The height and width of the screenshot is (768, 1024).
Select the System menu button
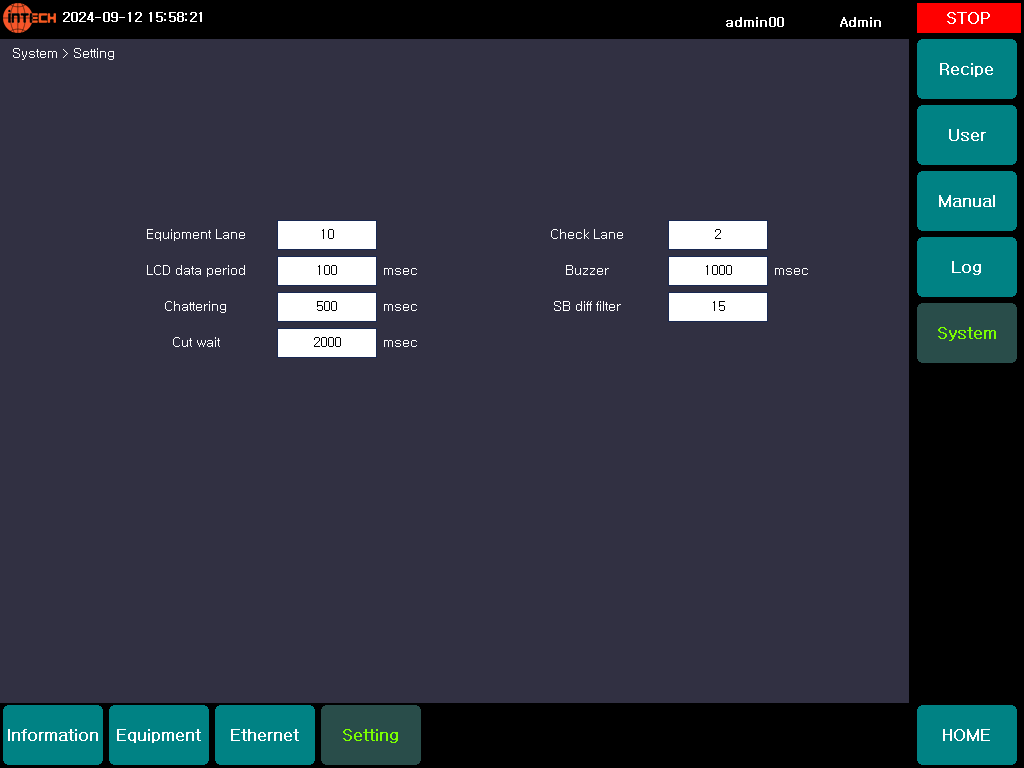click(966, 333)
